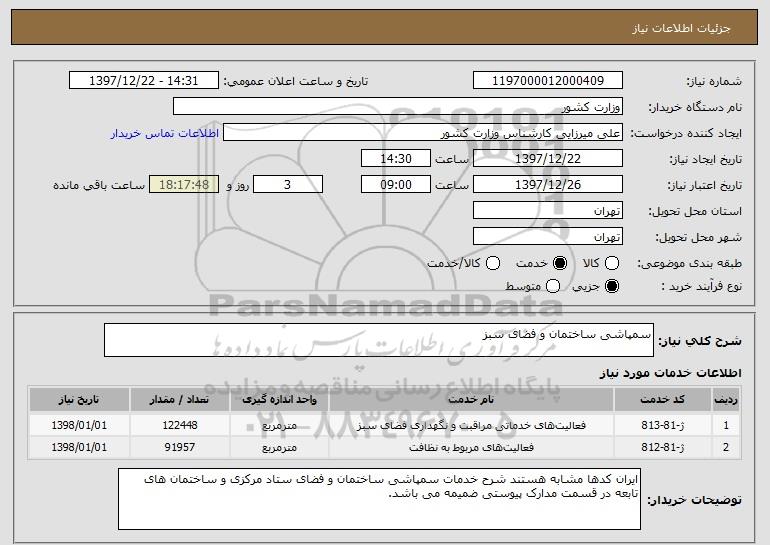Click the تاریخ نیاز column header
Viewport: 770px width, 545px height.
click(79, 400)
